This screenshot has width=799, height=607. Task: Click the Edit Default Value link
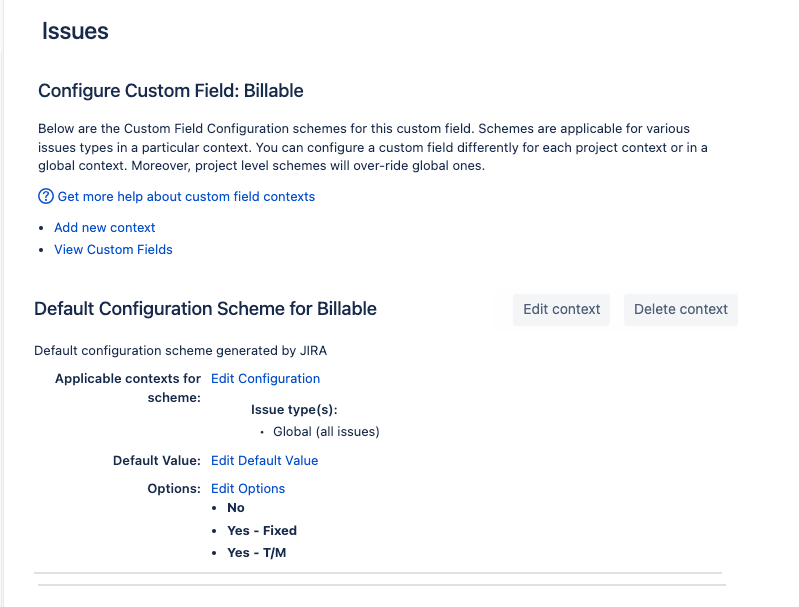pyautogui.click(x=264, y=461)
